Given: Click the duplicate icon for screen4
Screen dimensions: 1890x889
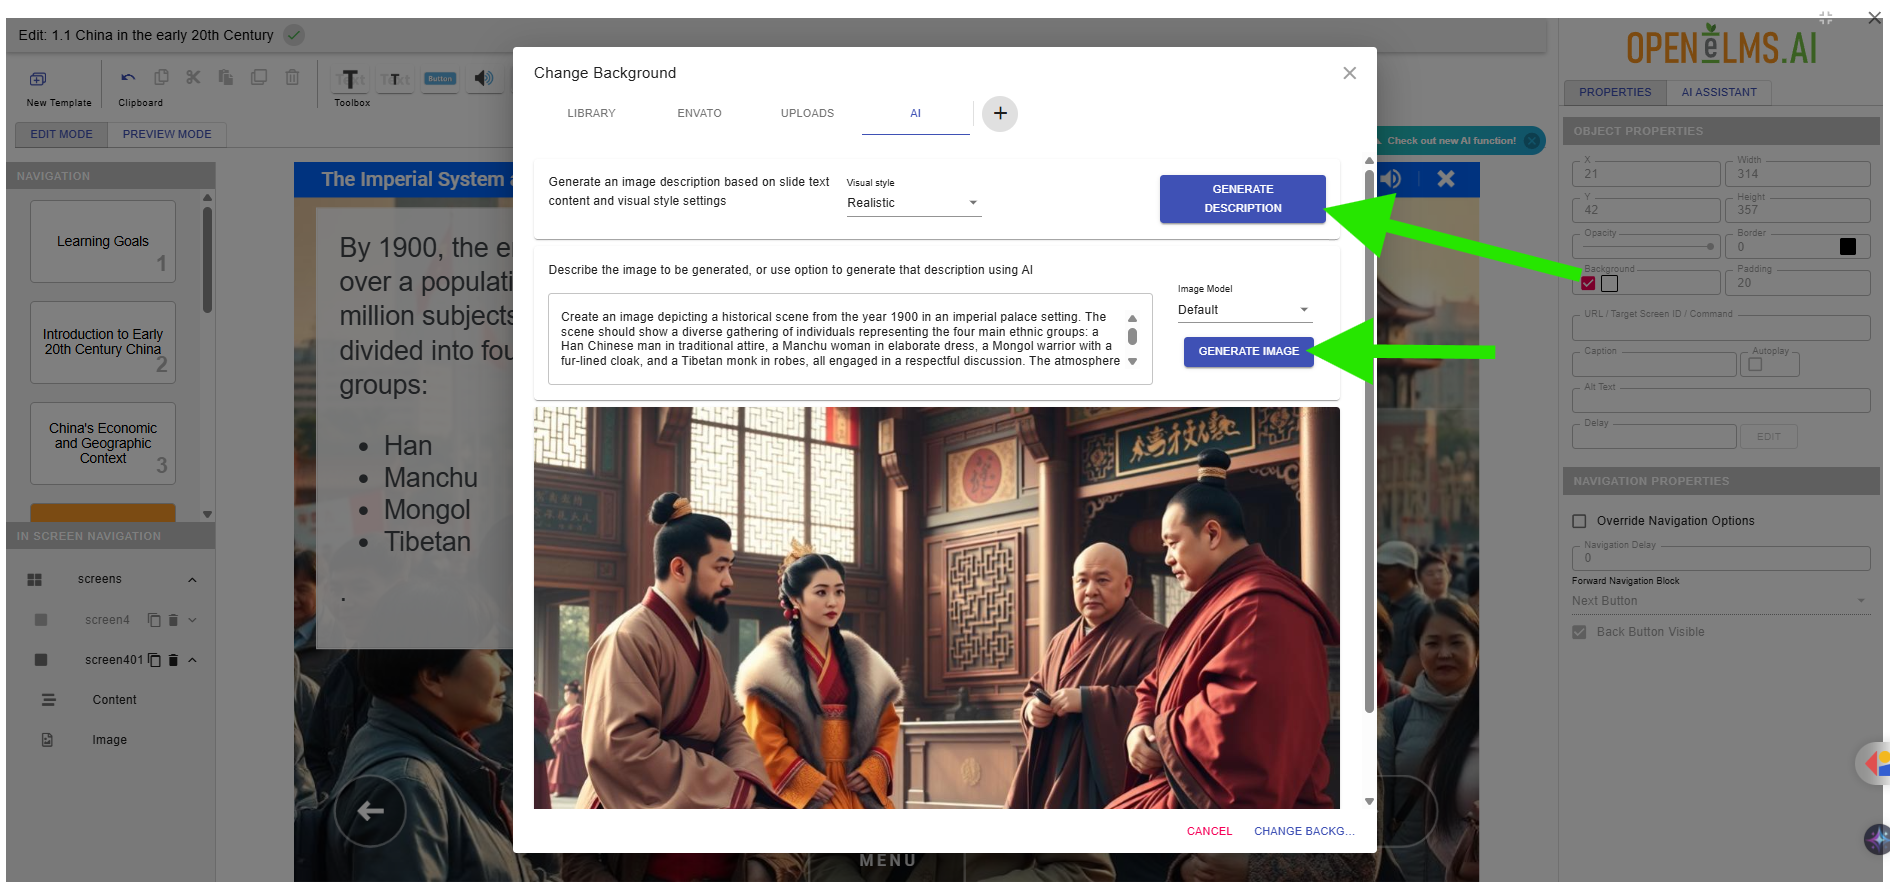Looking at the screenshot, I should click(x=154, y=620).
